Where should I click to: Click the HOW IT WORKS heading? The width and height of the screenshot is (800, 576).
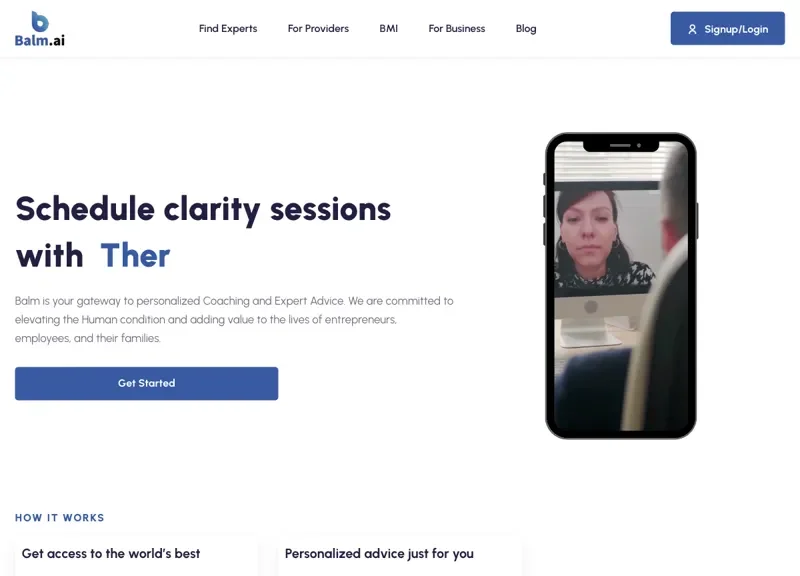point(60,518)
